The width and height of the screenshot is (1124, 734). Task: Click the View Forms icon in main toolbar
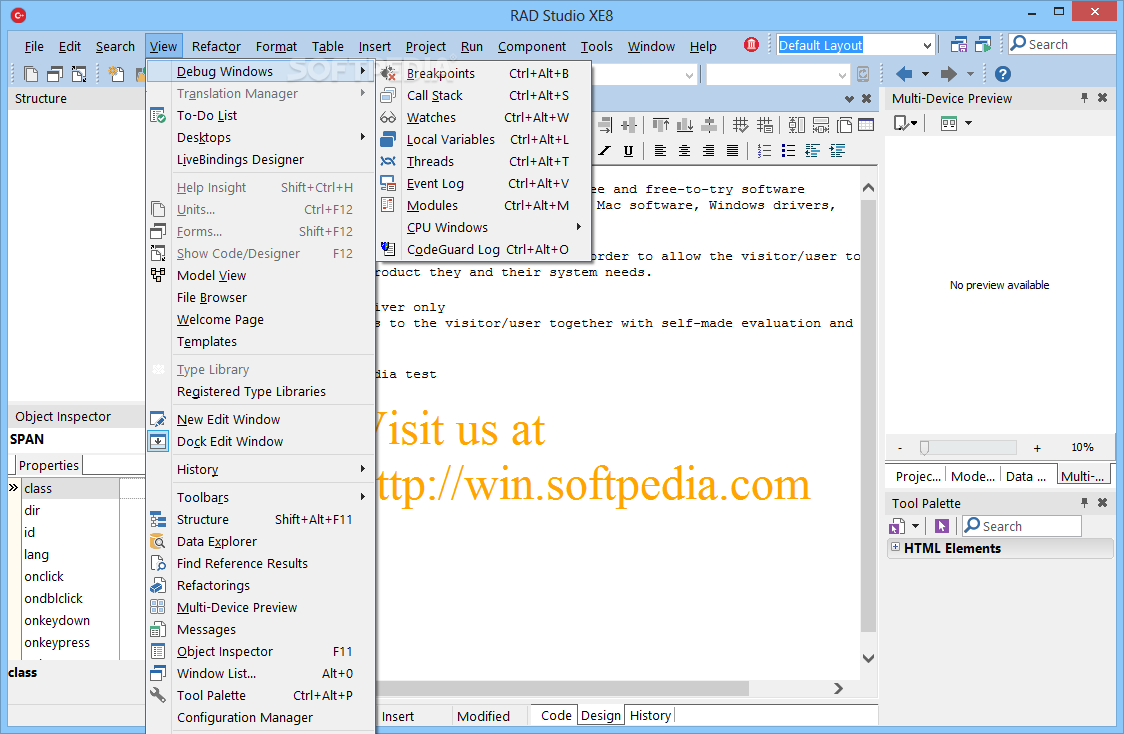click(55, 74)
